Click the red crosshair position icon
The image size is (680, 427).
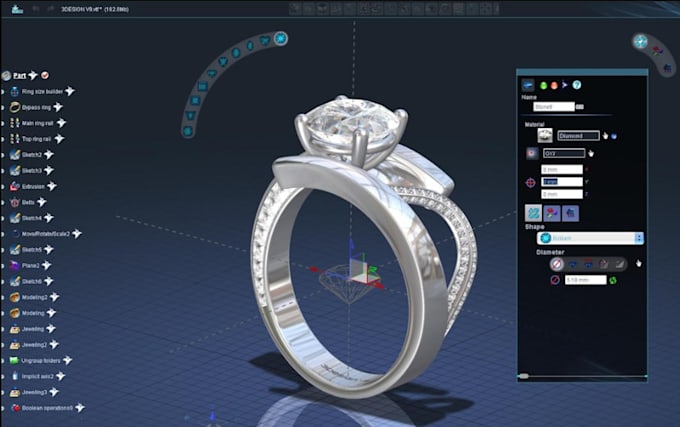[x=530, y=183]
